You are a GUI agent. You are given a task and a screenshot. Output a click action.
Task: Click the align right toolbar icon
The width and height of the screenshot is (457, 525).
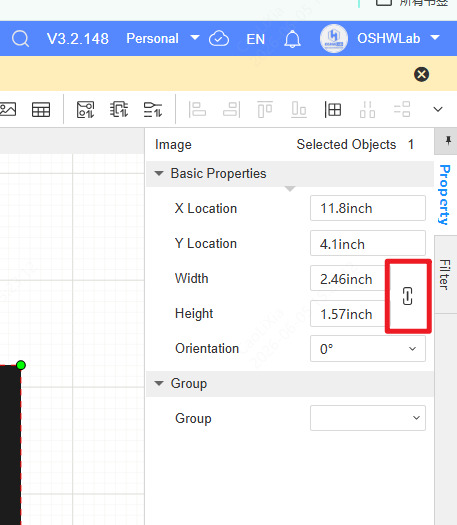click(232, 109)
